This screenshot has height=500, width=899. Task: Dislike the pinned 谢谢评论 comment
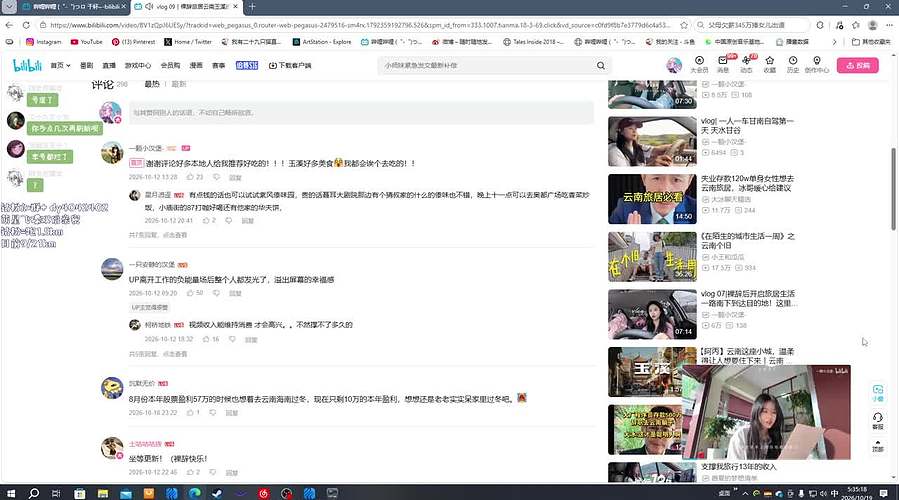pyautogui.click(x=216, y=177)
